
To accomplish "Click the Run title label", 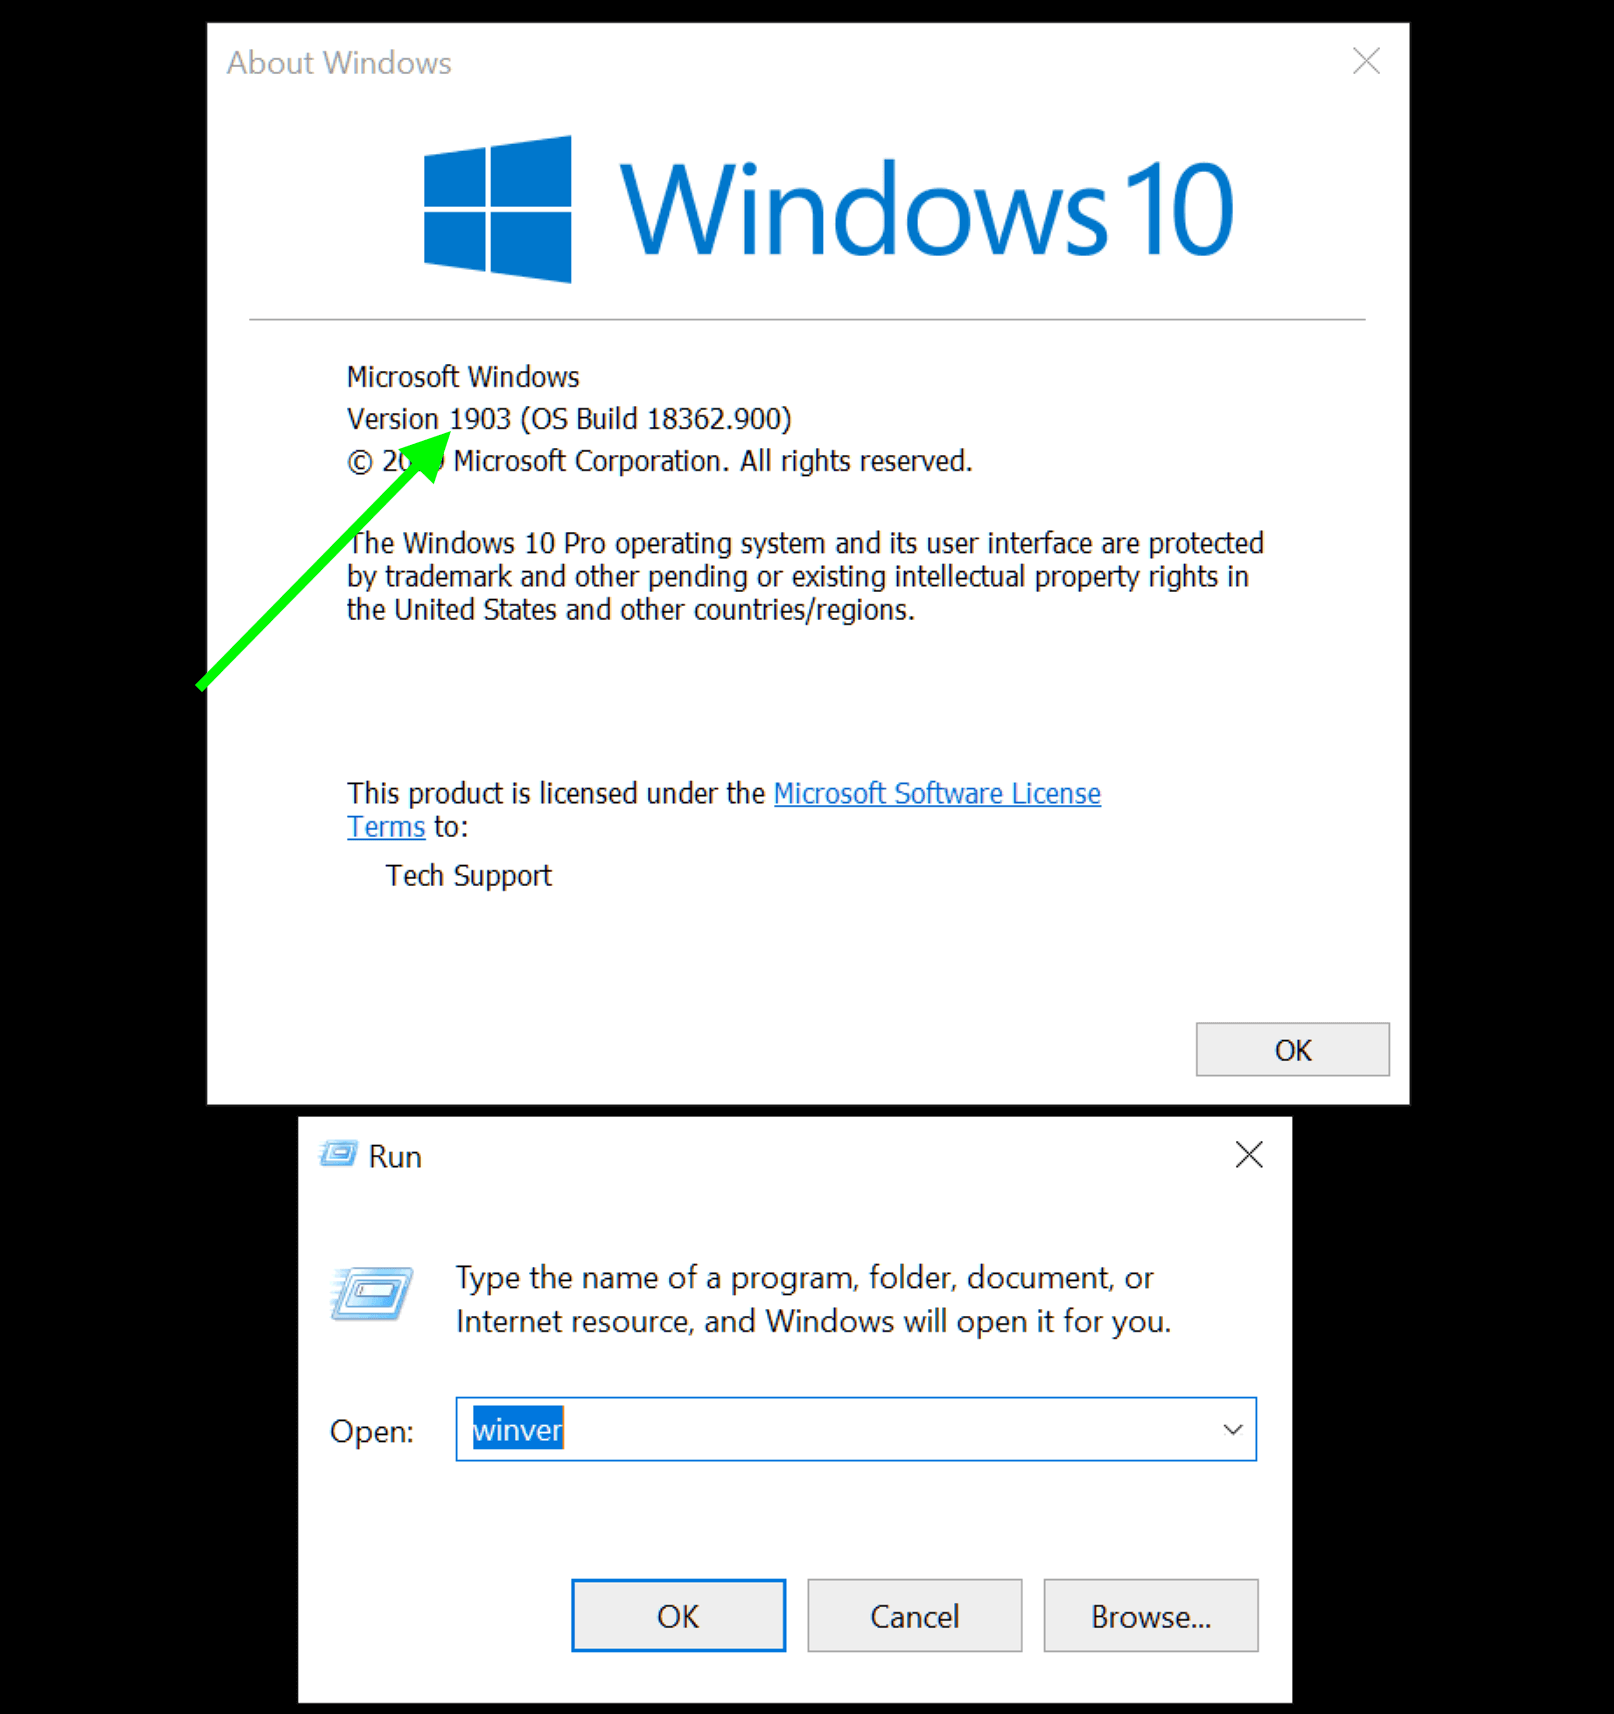I will pyautogui.click(x=395, y=1157).
